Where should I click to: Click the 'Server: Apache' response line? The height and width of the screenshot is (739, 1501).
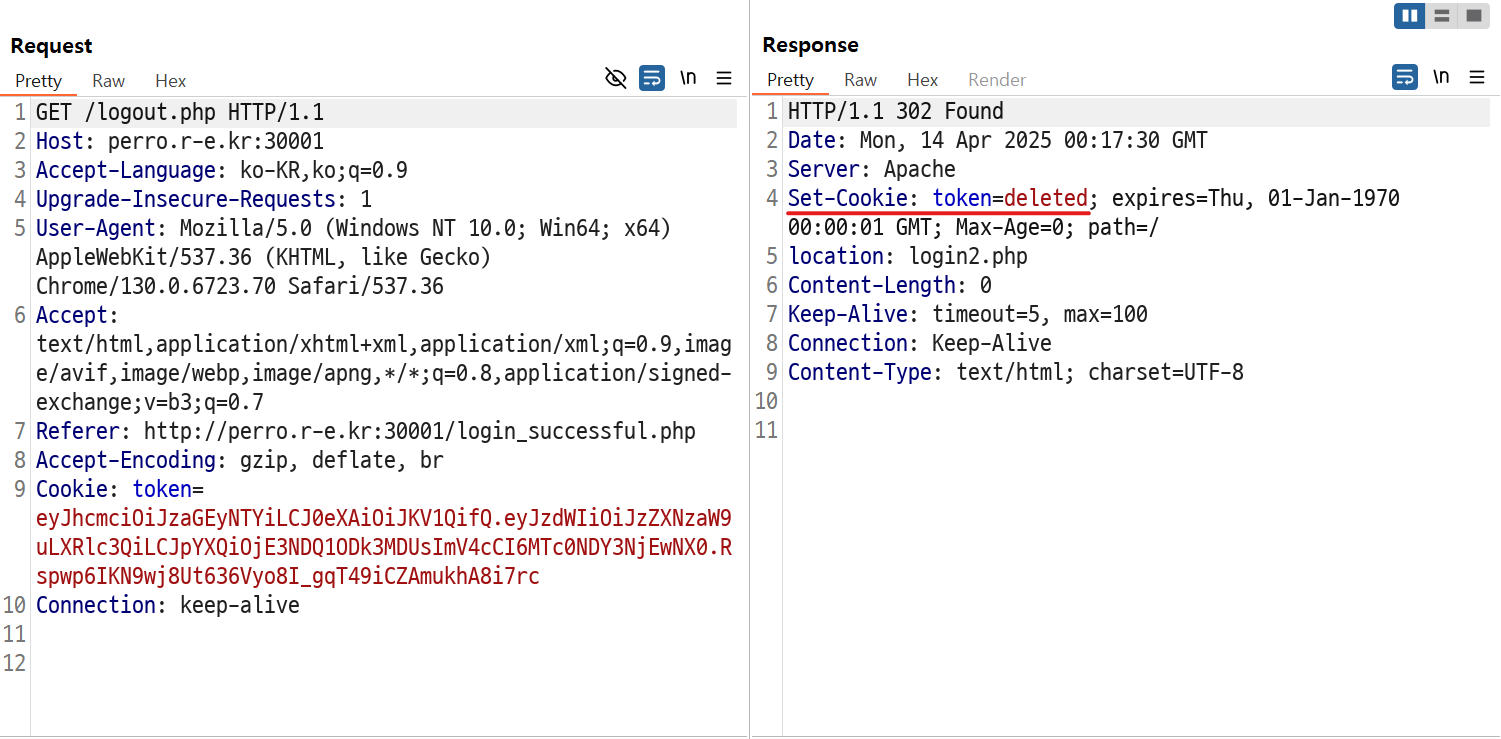[x=872, y=170]
